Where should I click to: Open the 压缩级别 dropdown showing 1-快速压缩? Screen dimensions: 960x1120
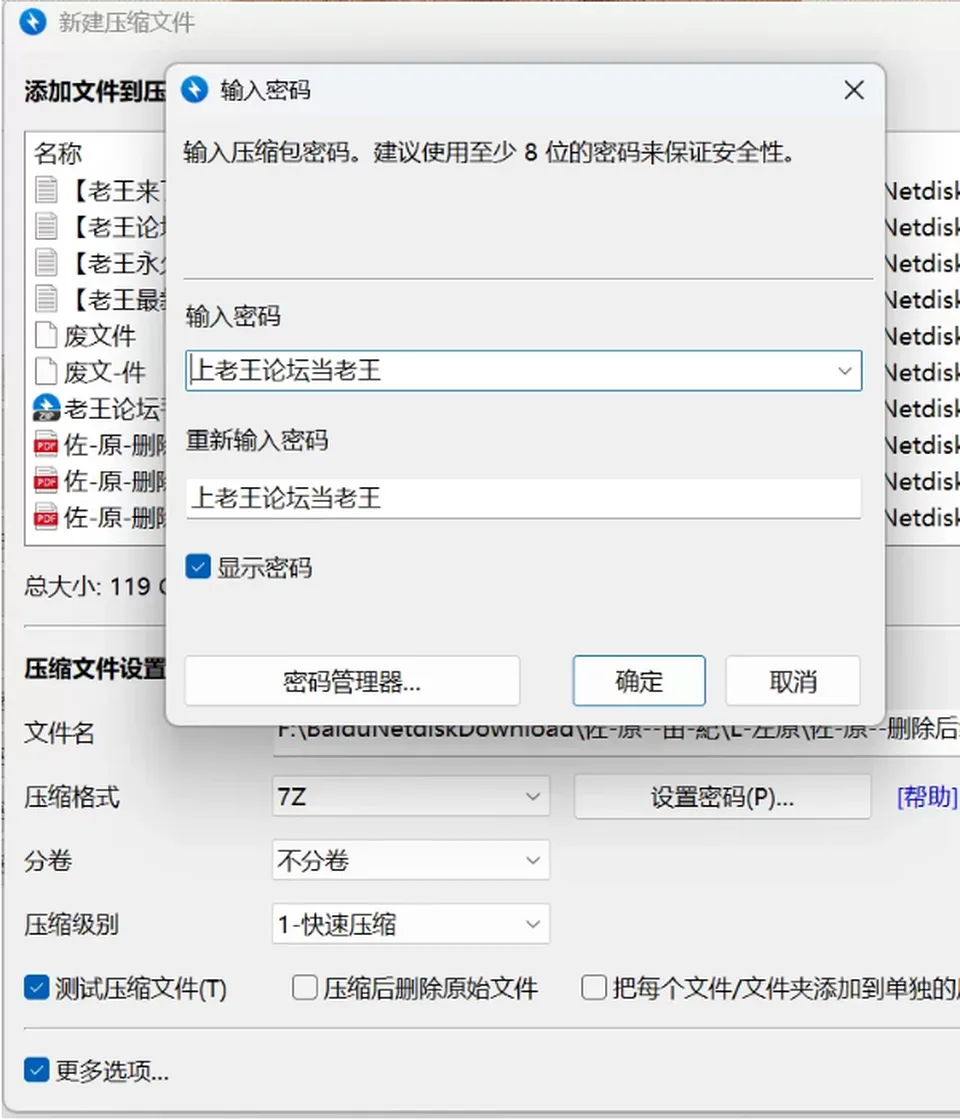click(x=411, y=924)
